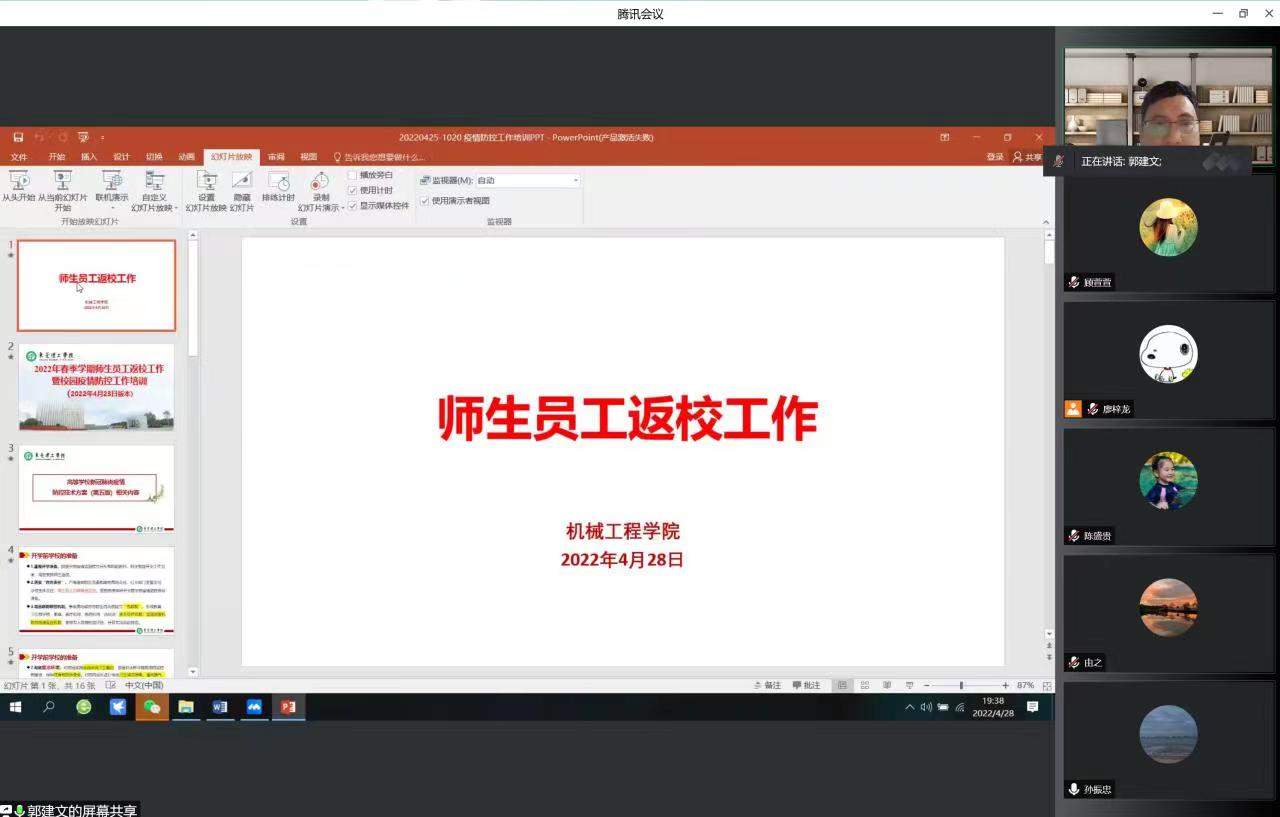Screen dimensions: 1280x817
Task: Open the 插入 ribbon tab
Action: tap(89, 157)
